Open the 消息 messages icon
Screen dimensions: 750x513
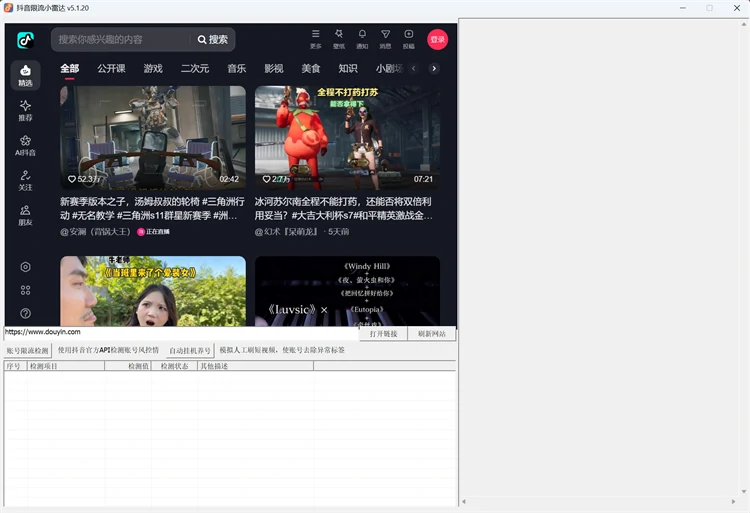pos(385,39)
